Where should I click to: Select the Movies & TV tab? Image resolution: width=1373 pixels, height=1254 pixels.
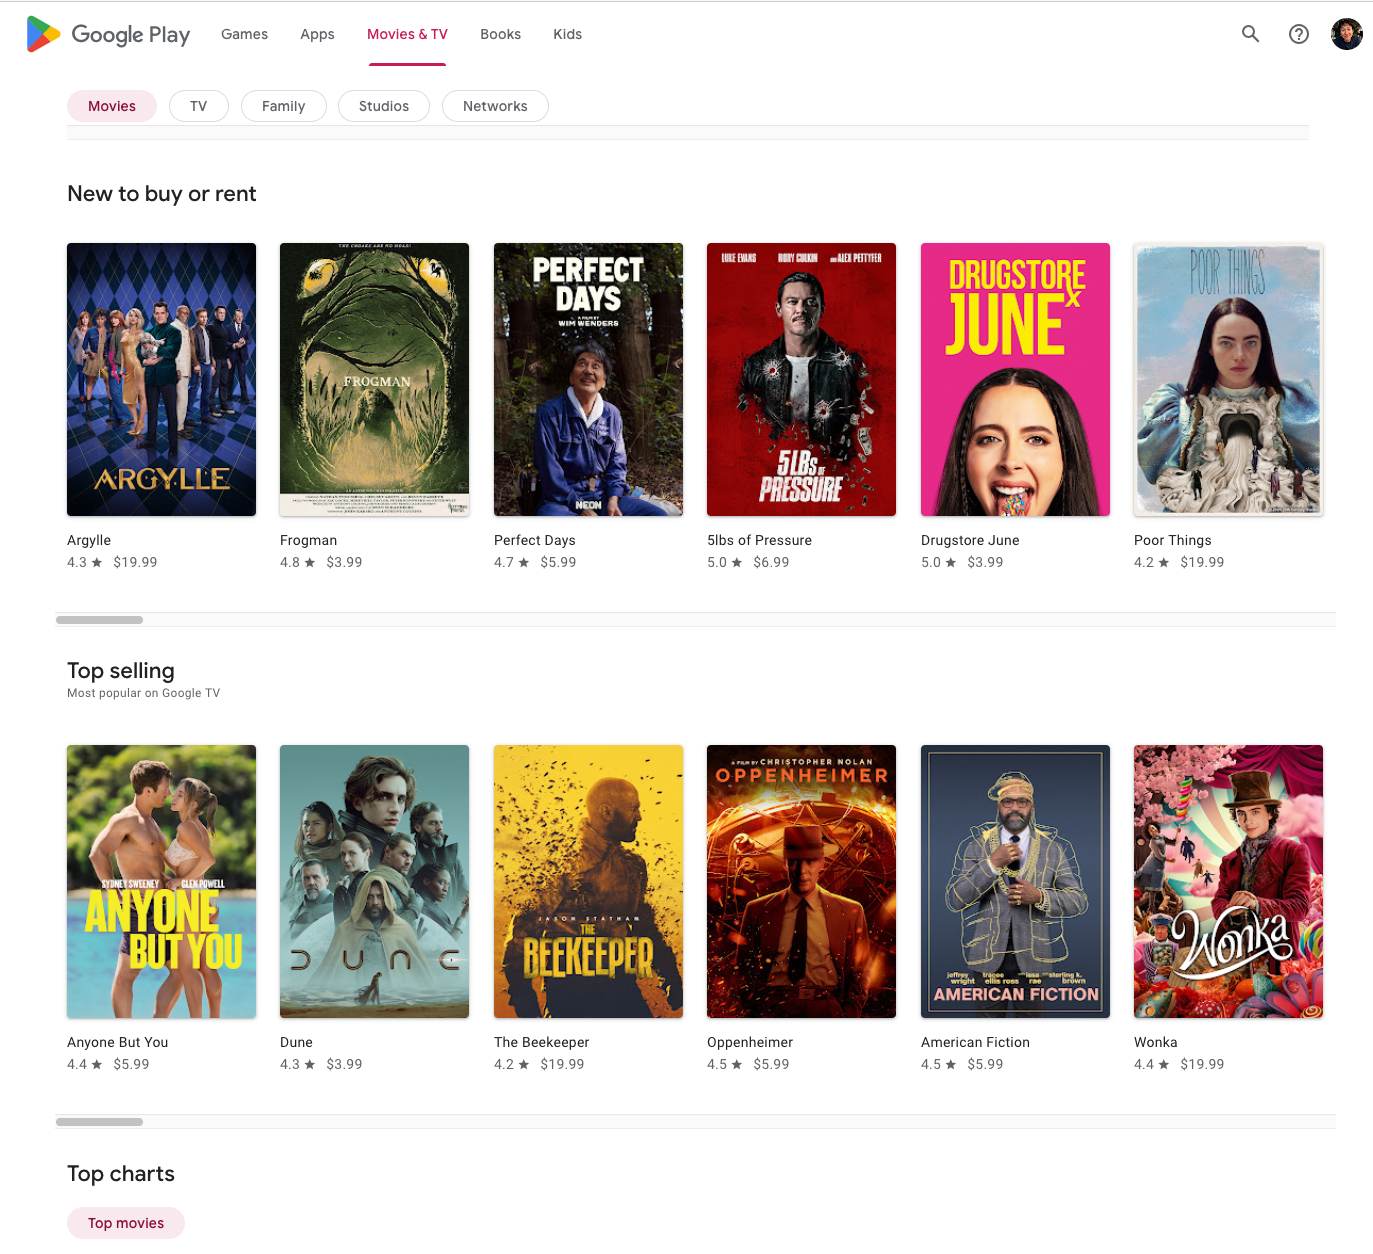coord(407,34)
